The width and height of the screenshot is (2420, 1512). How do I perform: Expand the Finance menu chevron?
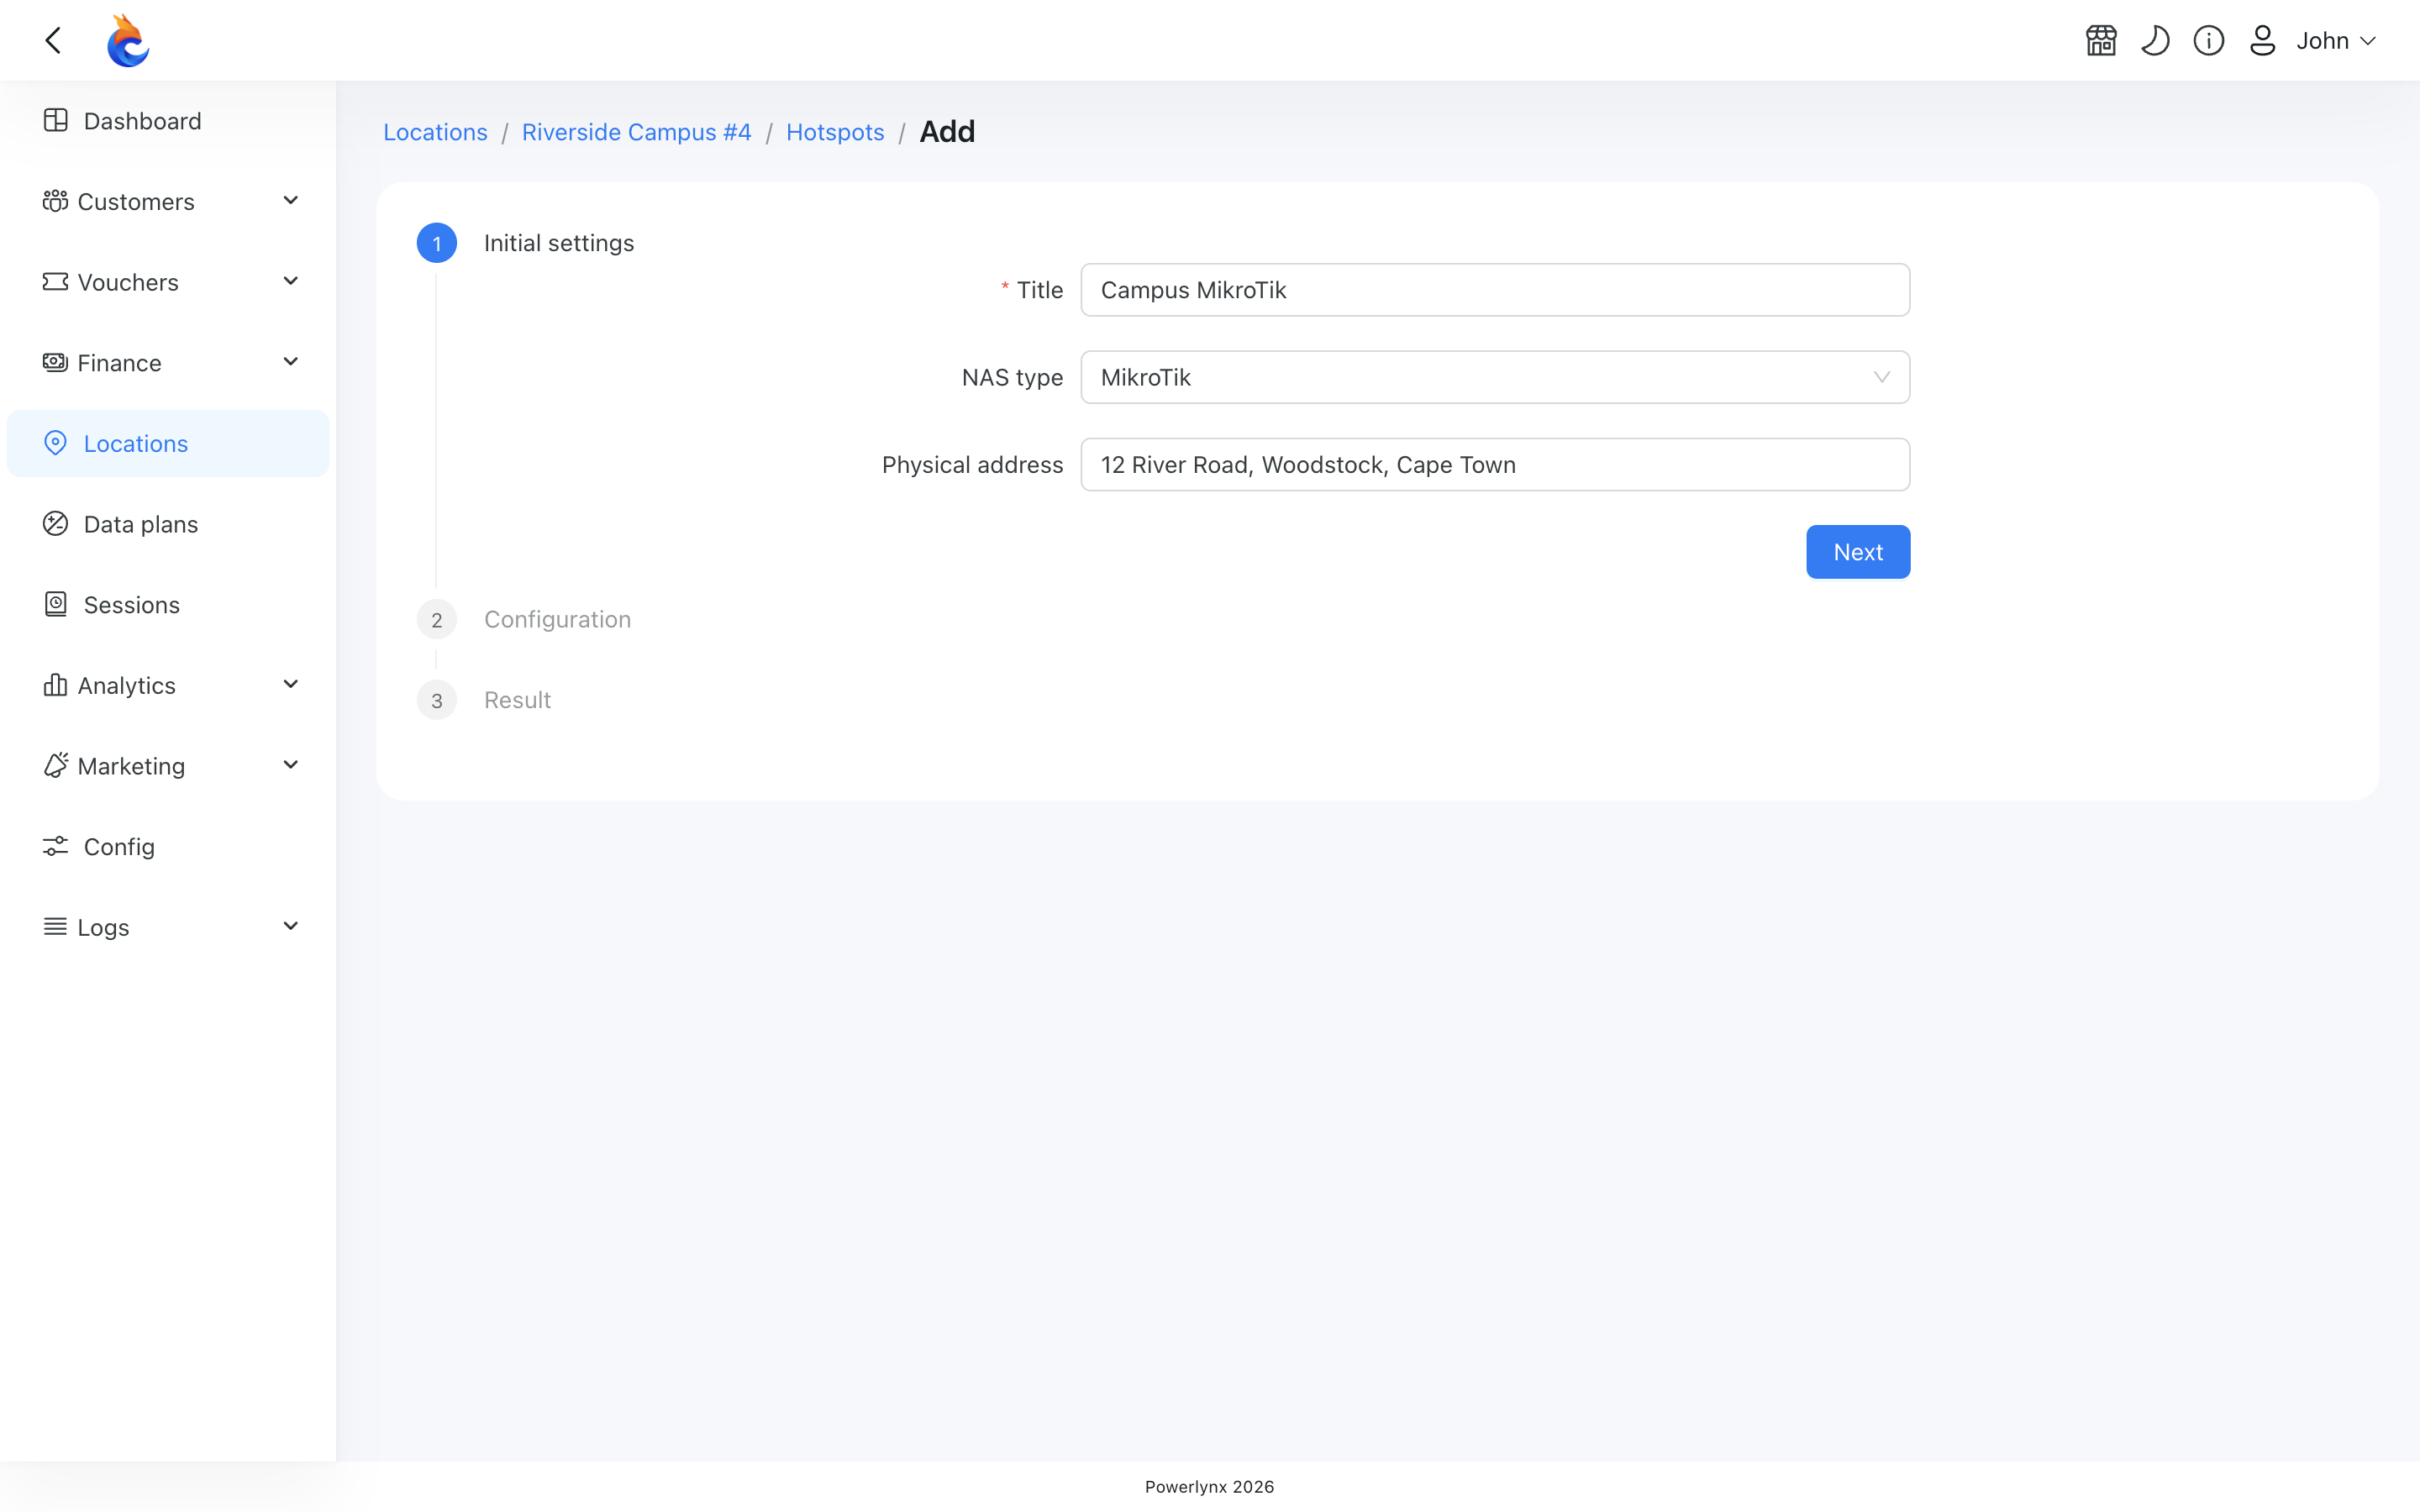click(x=291, y=362)
